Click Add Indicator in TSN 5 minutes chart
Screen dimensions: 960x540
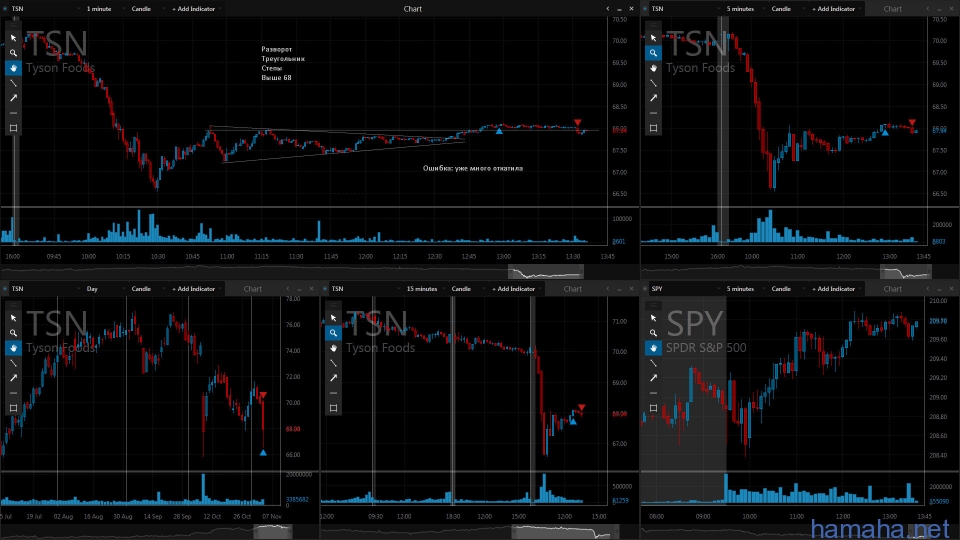tap(836, 9)
